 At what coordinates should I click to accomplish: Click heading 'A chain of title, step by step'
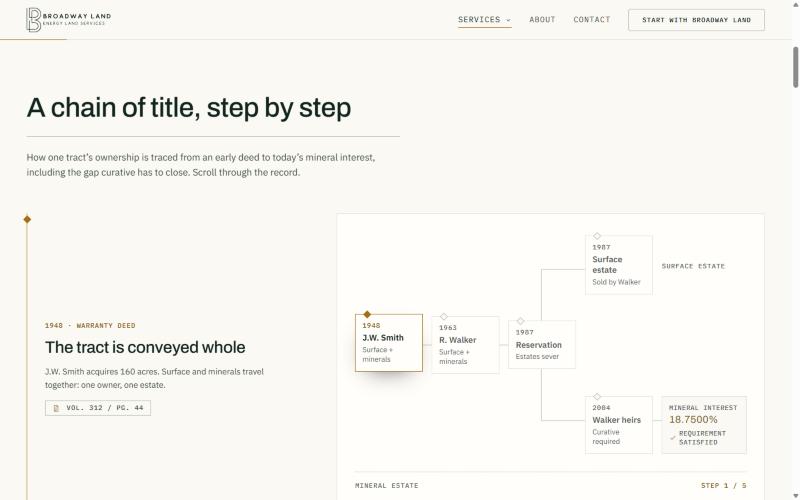click(x=189, y=108)
